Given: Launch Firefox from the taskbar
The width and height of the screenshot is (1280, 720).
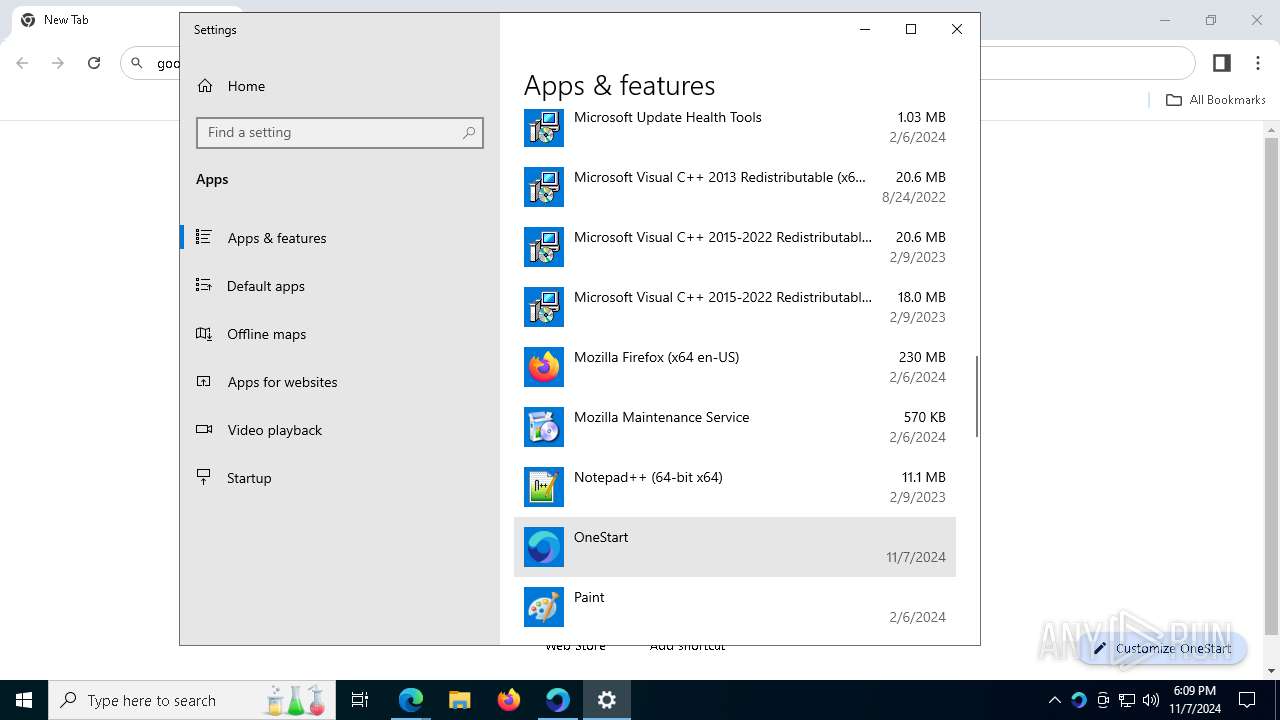Looking at the screenshot, I should [509, 700].
